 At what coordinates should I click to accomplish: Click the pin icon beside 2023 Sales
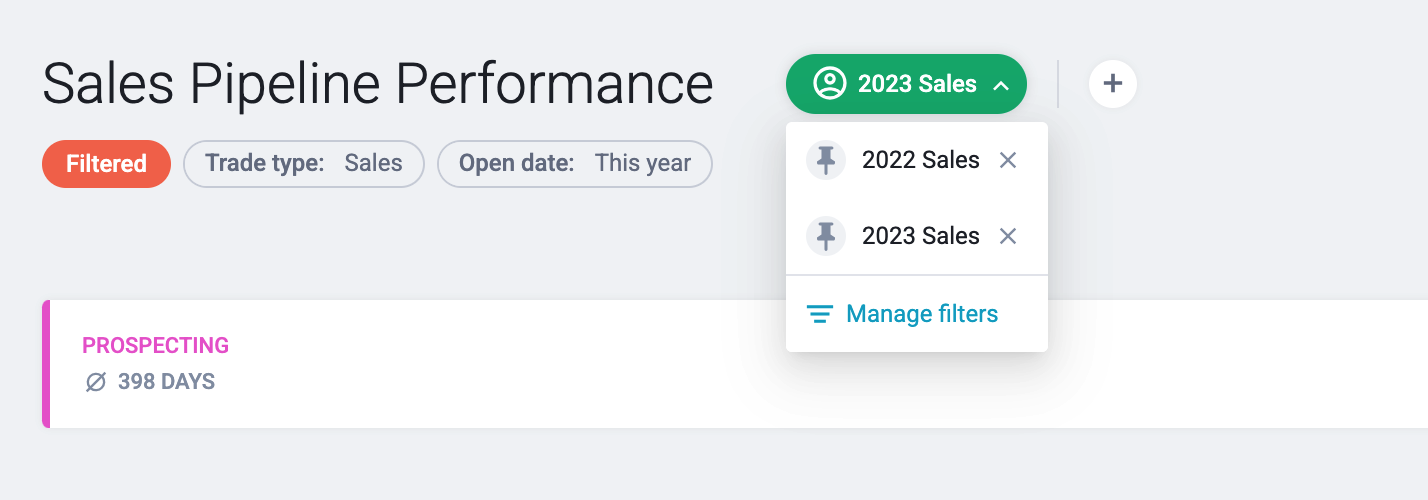[x=826, y=236]
